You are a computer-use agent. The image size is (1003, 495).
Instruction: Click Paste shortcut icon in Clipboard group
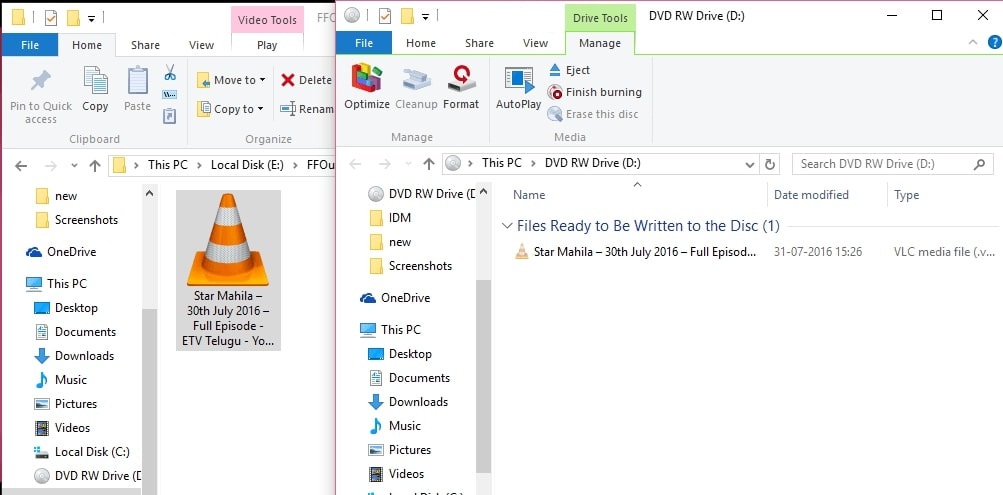coord(170,116)
